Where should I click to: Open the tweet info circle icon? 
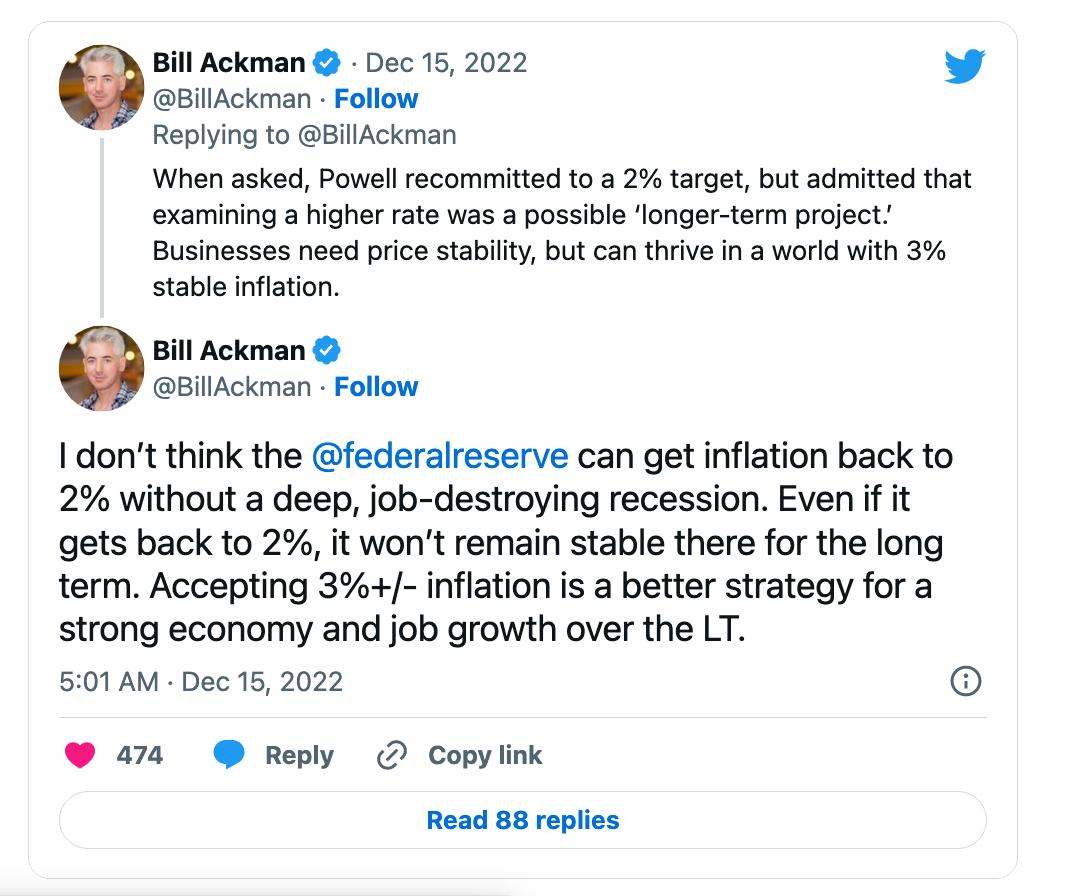pyautogui.click(x=964, y=682)
